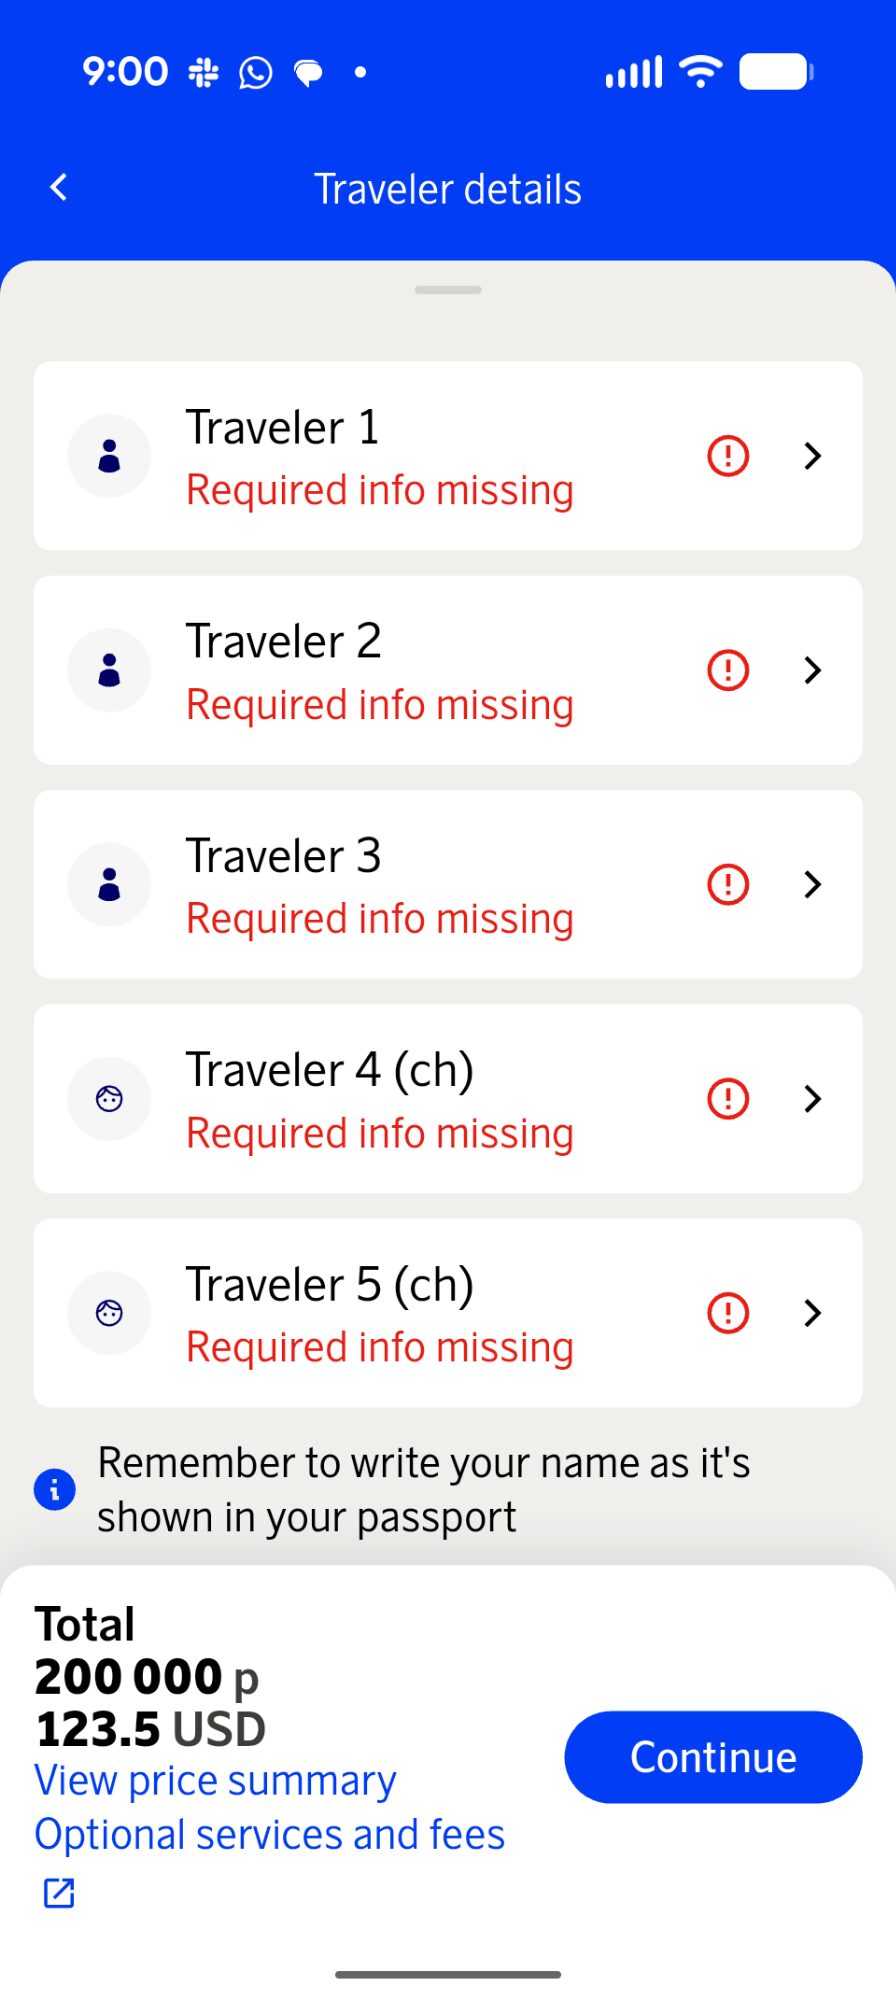Expand Traveler 2 details chevron
896x2000 pixels.
(x=813, y=670)
